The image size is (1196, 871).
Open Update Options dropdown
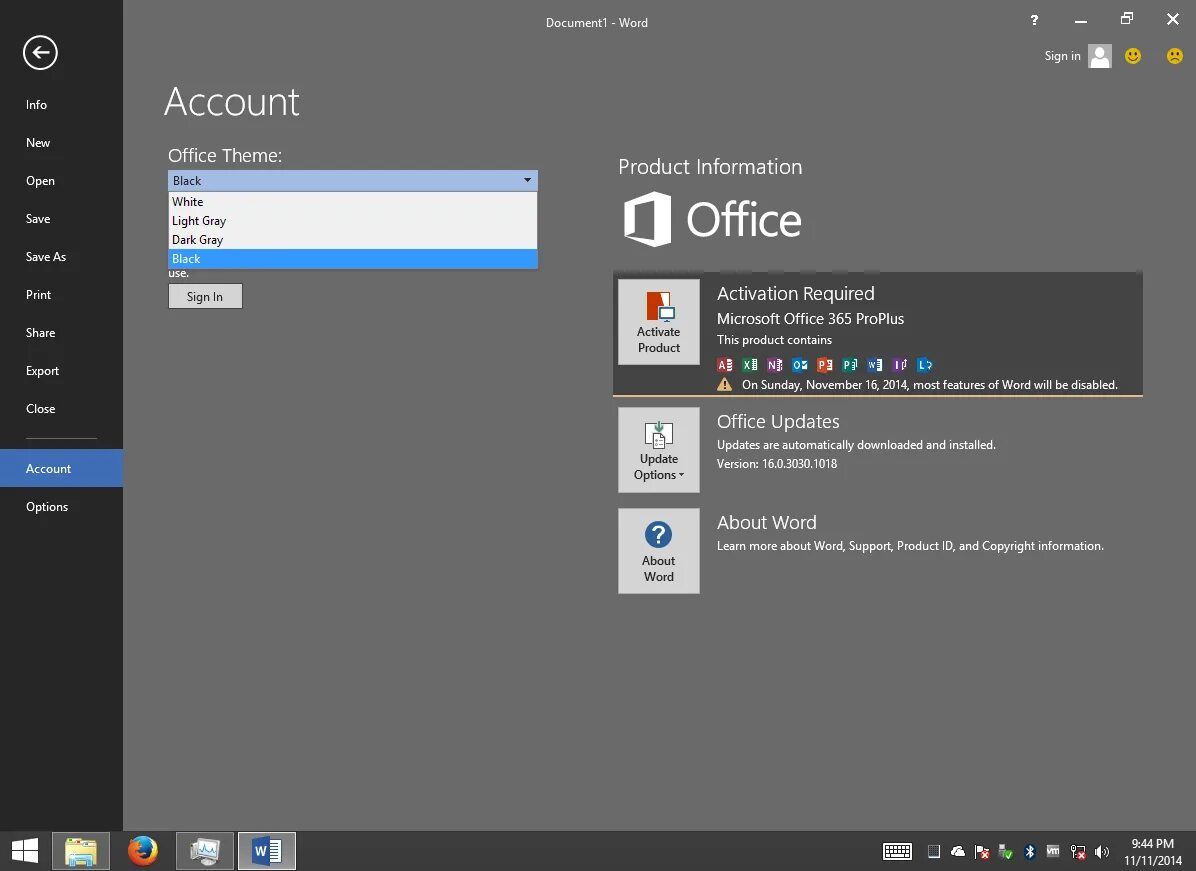[x=658, y=450]
